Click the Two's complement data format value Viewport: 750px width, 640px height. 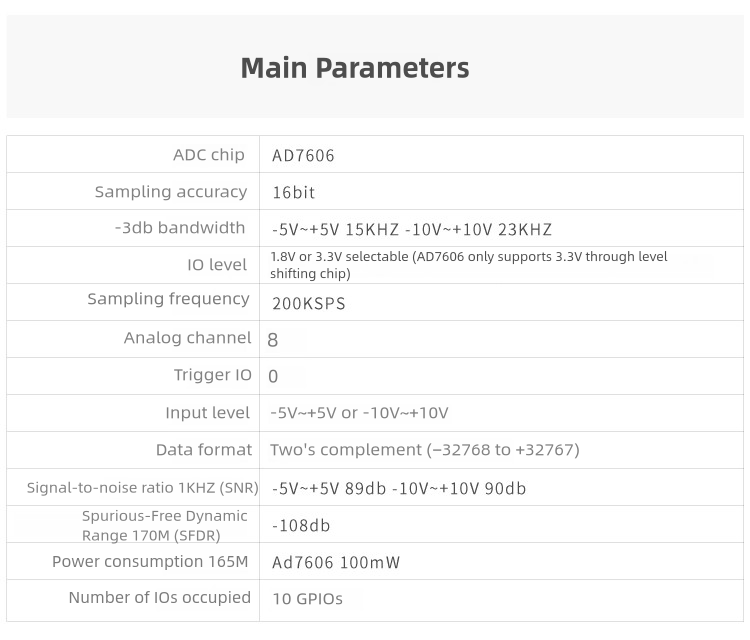[x=425, y=450]
